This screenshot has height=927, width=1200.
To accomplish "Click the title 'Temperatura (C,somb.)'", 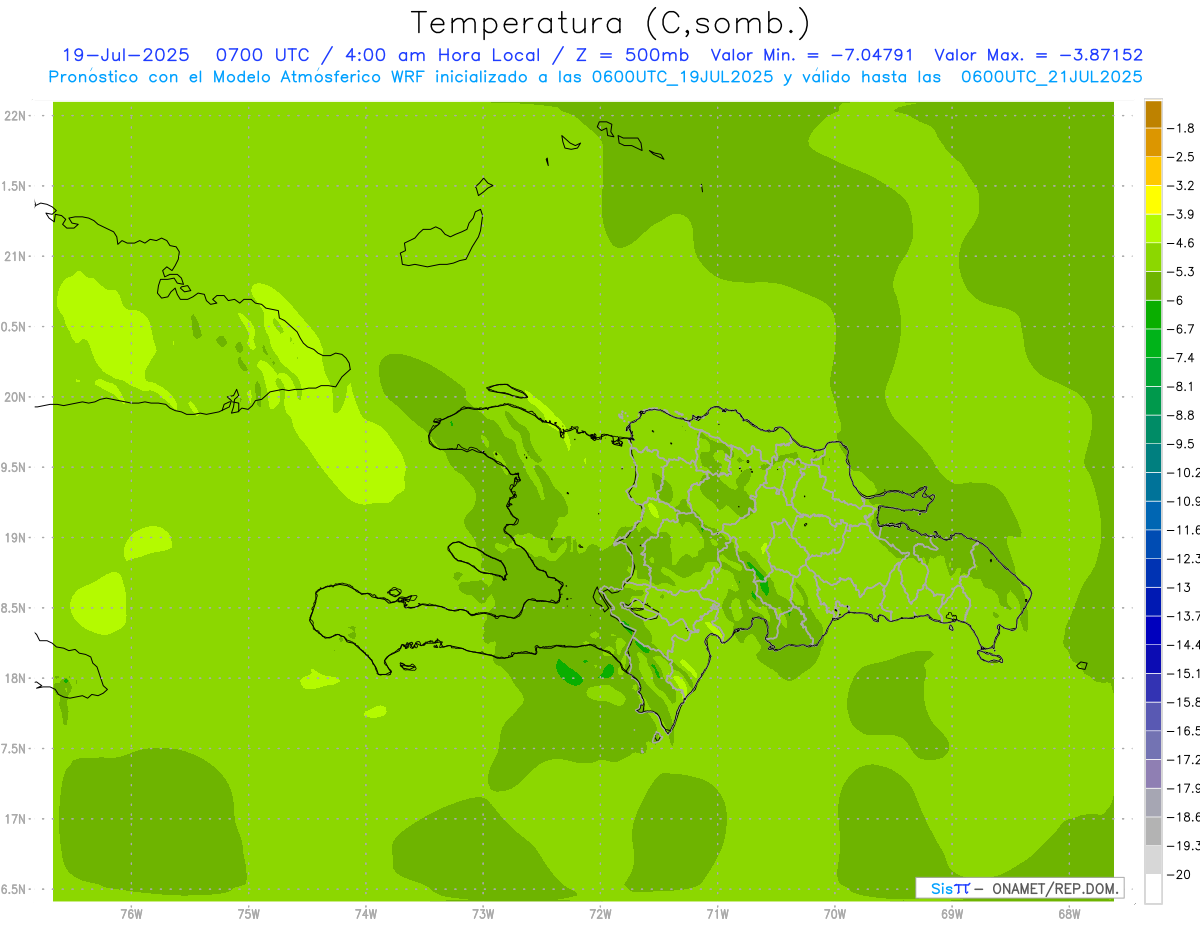I will click(x=611, y=23).
